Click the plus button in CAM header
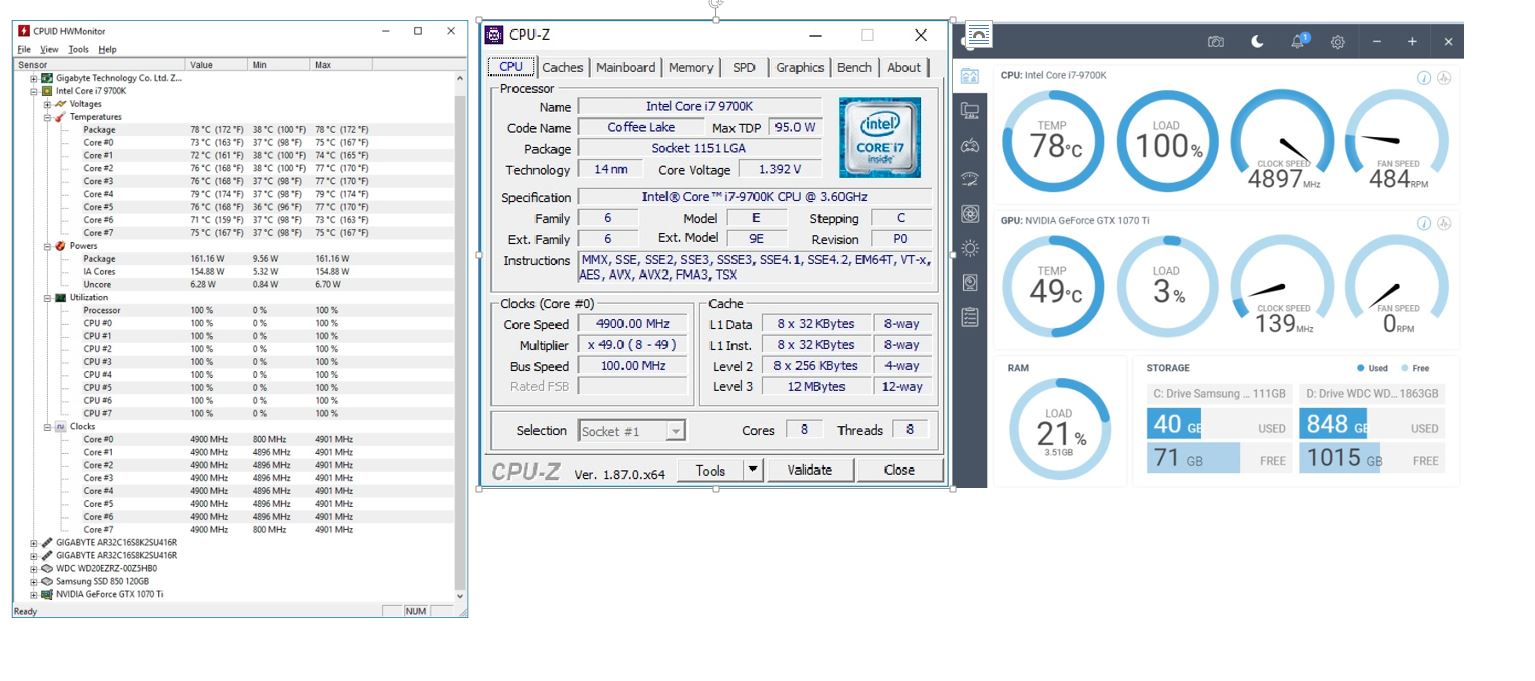The height and width of the screenshot is (681, 1535). pos(1412,42)
